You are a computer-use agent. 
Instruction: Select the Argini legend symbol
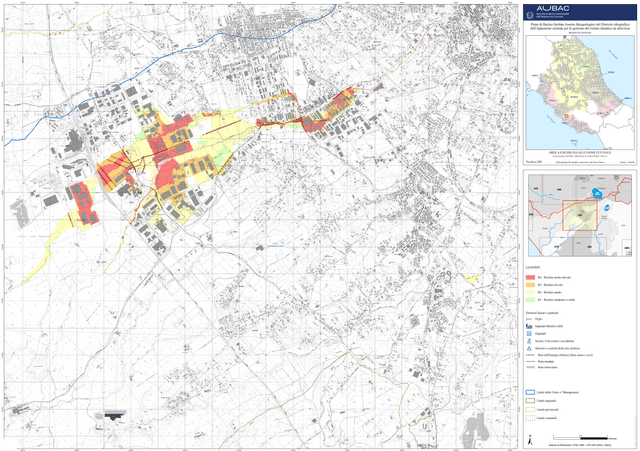click(x=530, y=319)
